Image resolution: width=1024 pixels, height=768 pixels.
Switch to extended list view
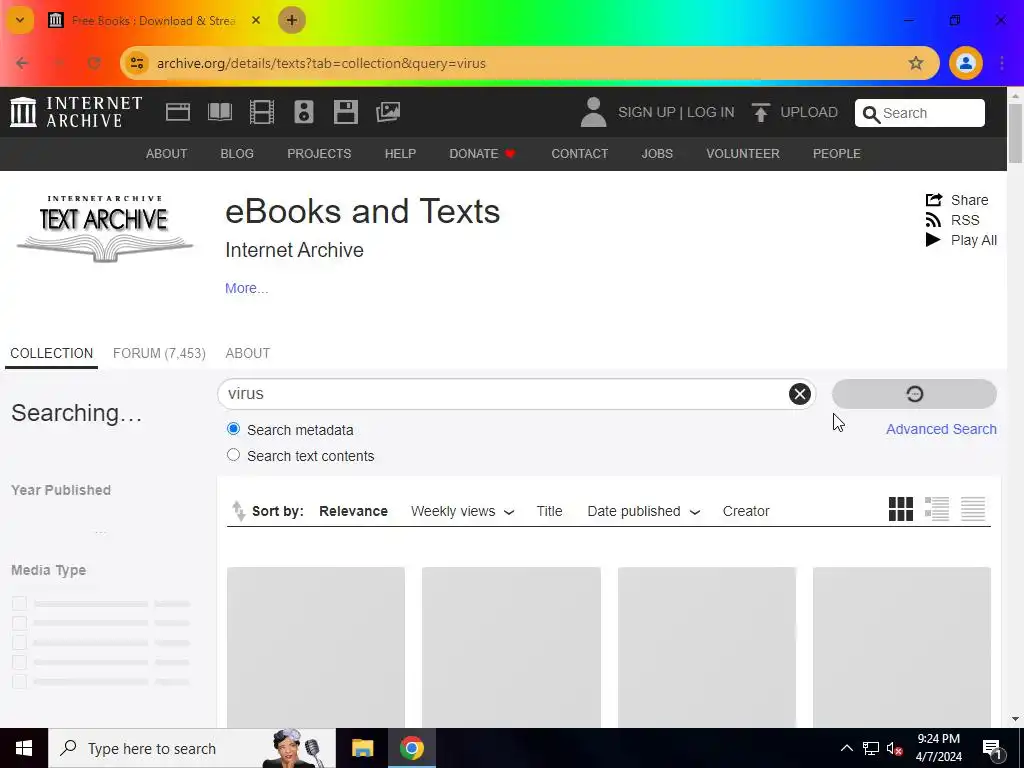click(x=936, y=509)
